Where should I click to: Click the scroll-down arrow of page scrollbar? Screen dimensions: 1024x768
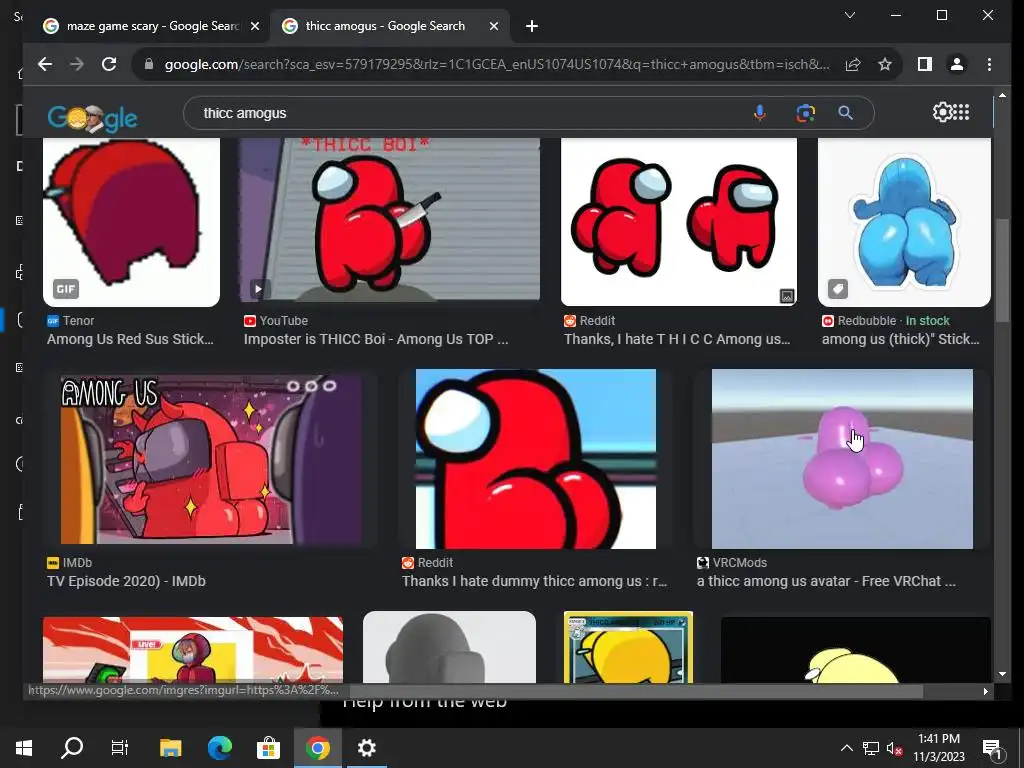pyautogui.click(x=1002, y=674)
